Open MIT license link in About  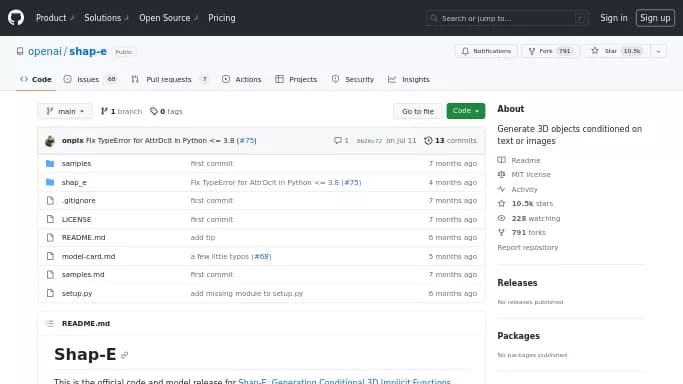[x=524, y=174]
